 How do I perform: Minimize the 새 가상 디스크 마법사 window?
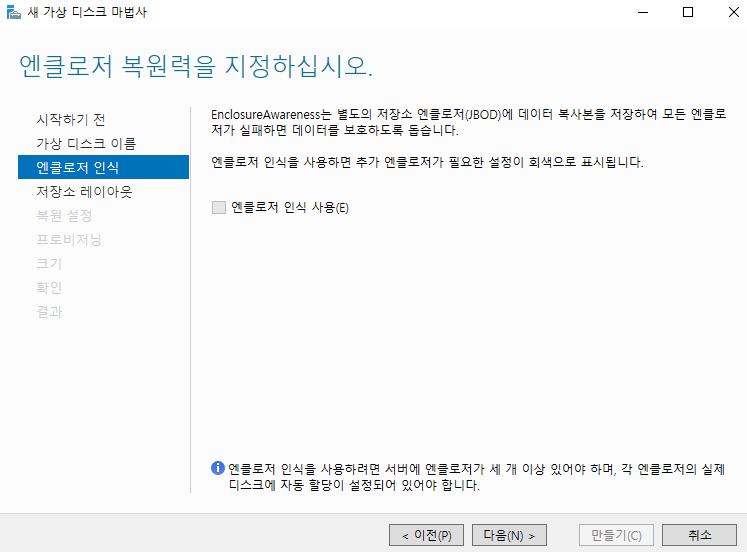click(x=643, y=12)
